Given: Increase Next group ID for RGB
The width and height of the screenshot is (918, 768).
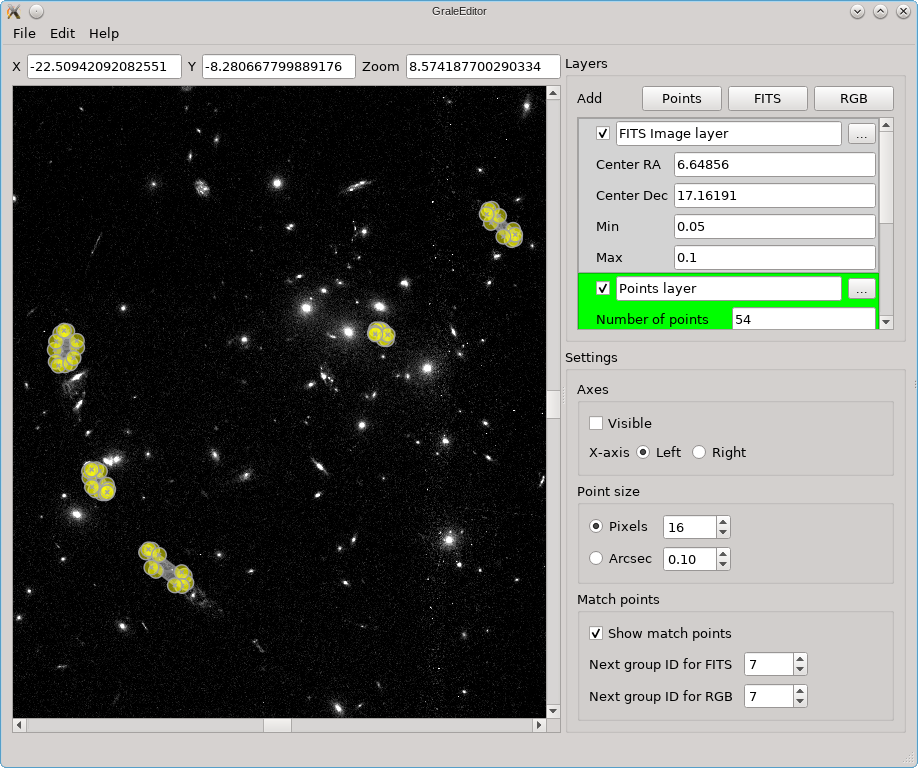Looking at the screenshot, I should 800,691.
